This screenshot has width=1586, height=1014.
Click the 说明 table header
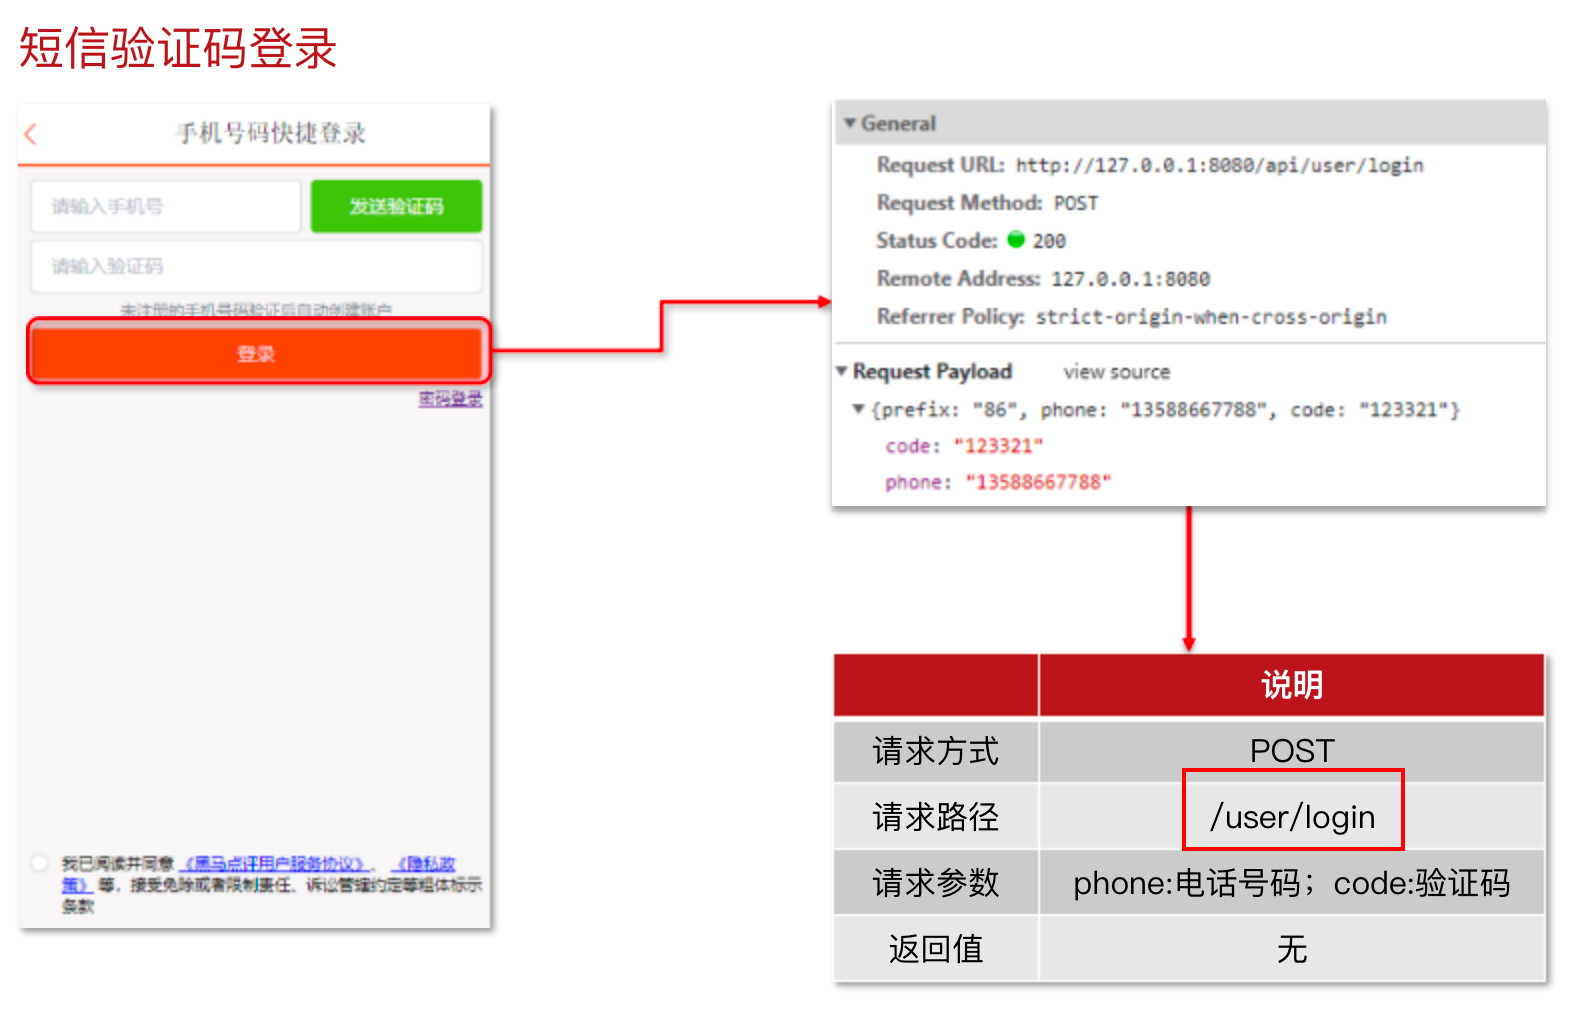(1292, 685)
